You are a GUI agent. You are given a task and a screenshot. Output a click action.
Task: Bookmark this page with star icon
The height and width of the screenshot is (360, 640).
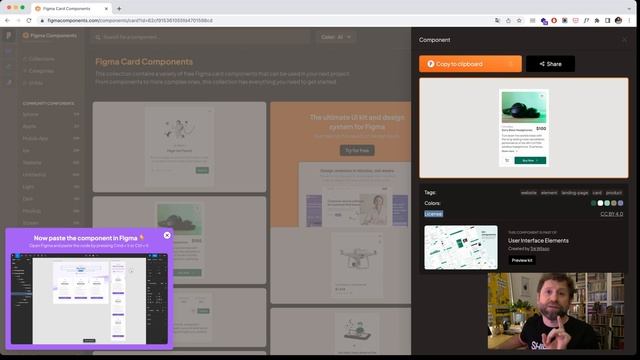[519, 20]
